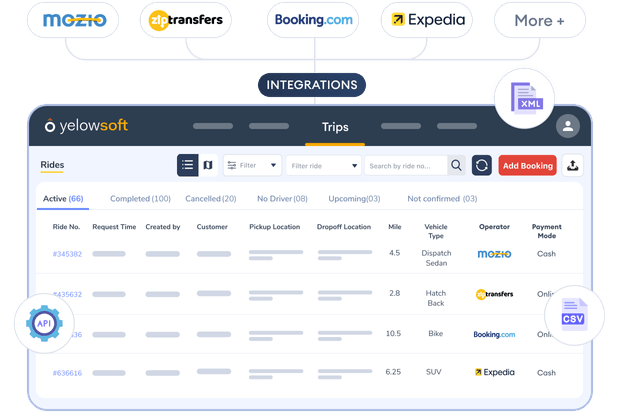Click Cash payment in ride #345382 row

tap(546, 254)
